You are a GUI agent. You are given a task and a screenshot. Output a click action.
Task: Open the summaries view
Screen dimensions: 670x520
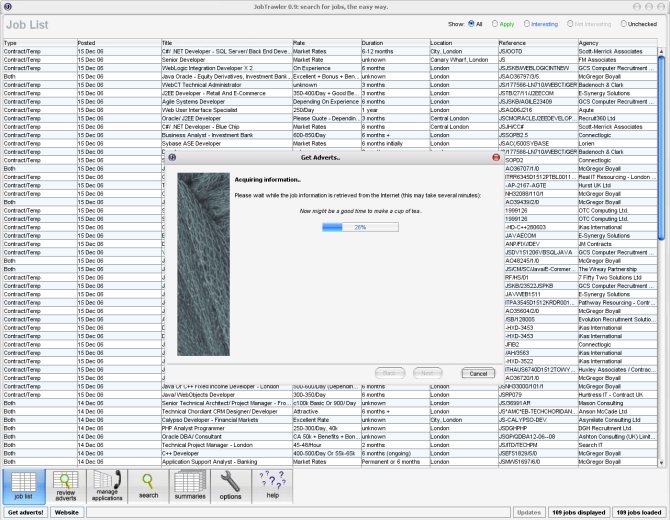(x=189, y=485)
